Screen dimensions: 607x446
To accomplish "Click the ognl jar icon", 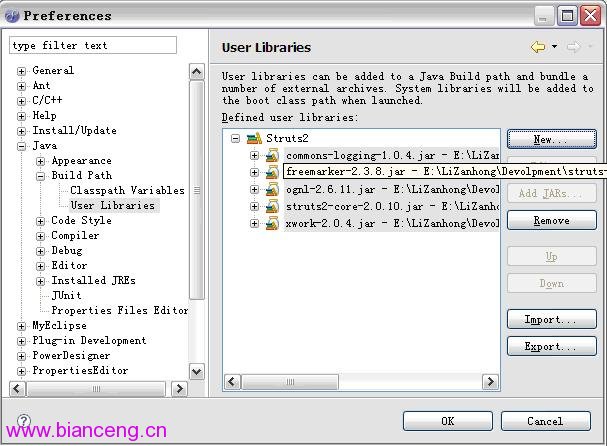I will (x=272, y=189).
